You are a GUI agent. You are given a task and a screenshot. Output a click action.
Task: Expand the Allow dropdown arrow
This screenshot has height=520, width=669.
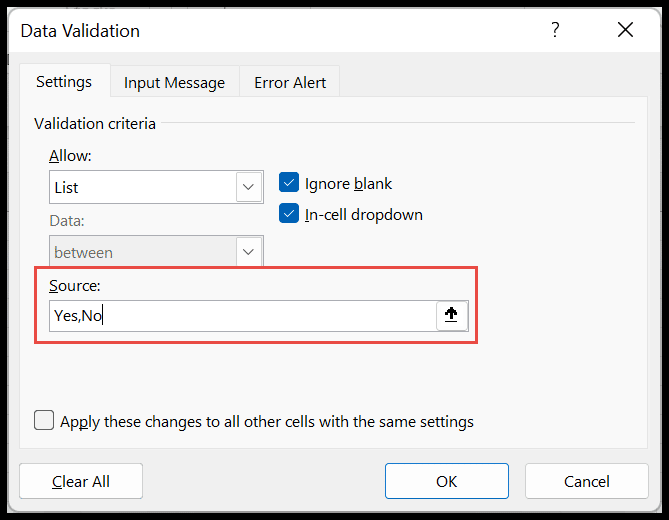tap(248, 187)
